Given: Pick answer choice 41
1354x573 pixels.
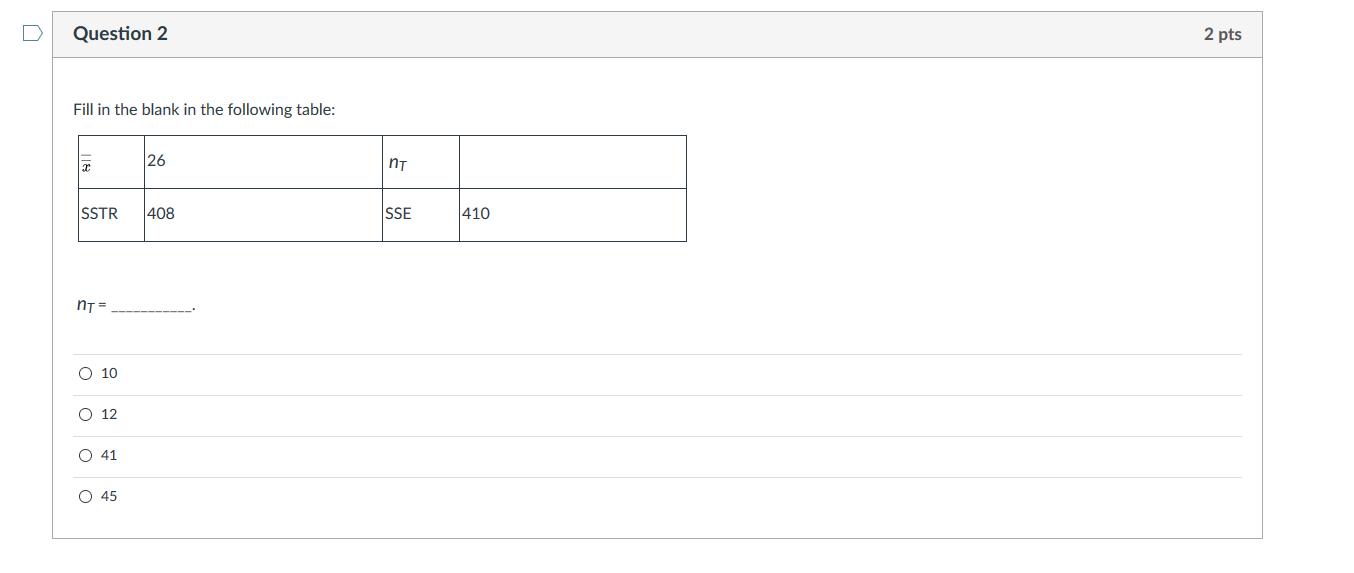Looking at the screenshot, I should point(86,456).
